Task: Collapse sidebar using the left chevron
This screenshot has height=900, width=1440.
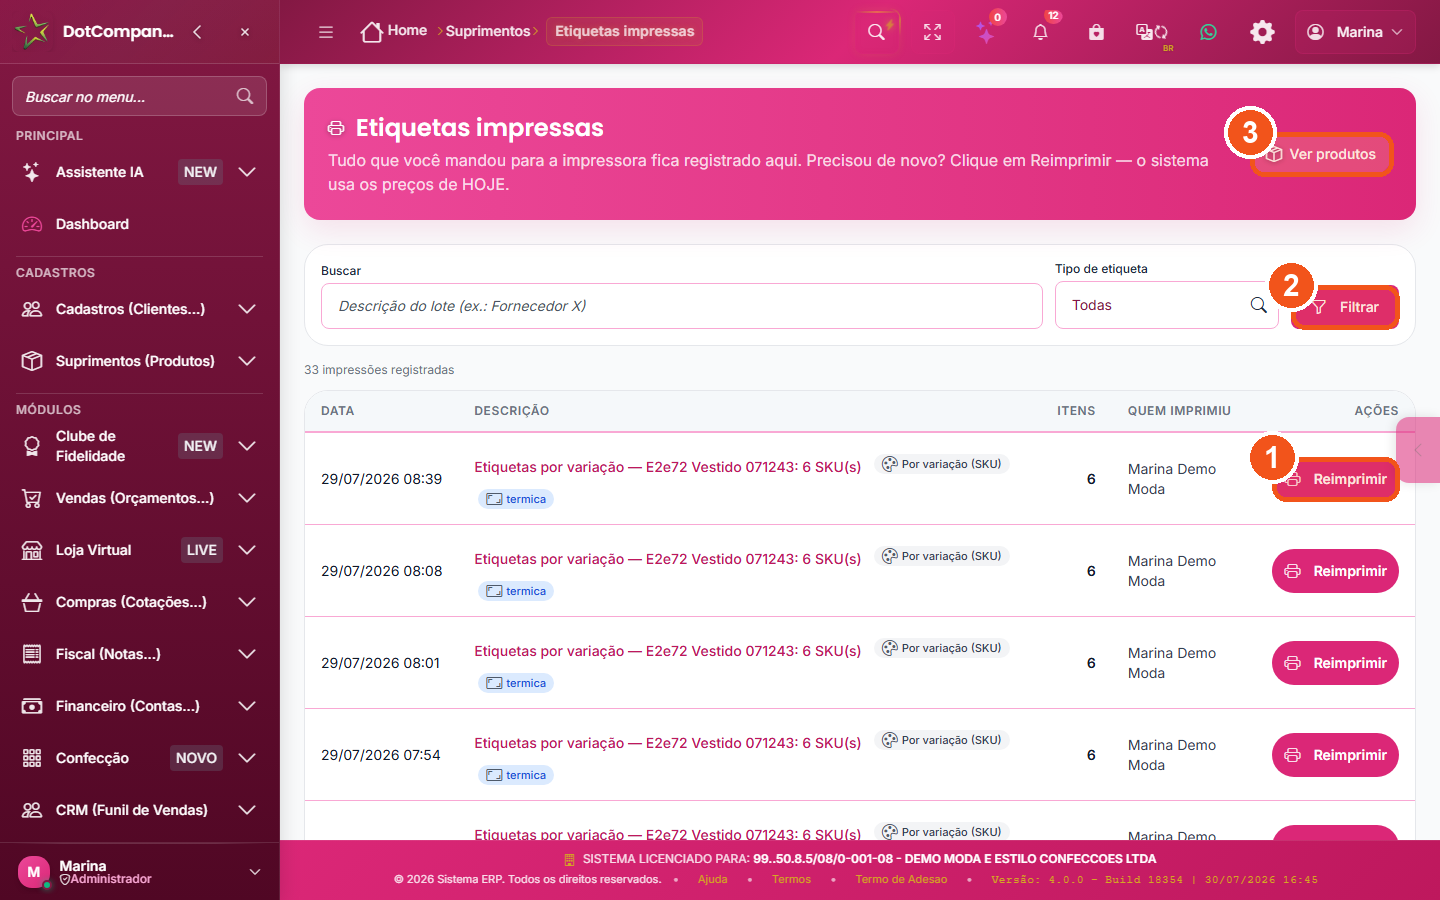Action: click(x=197, y=32)
